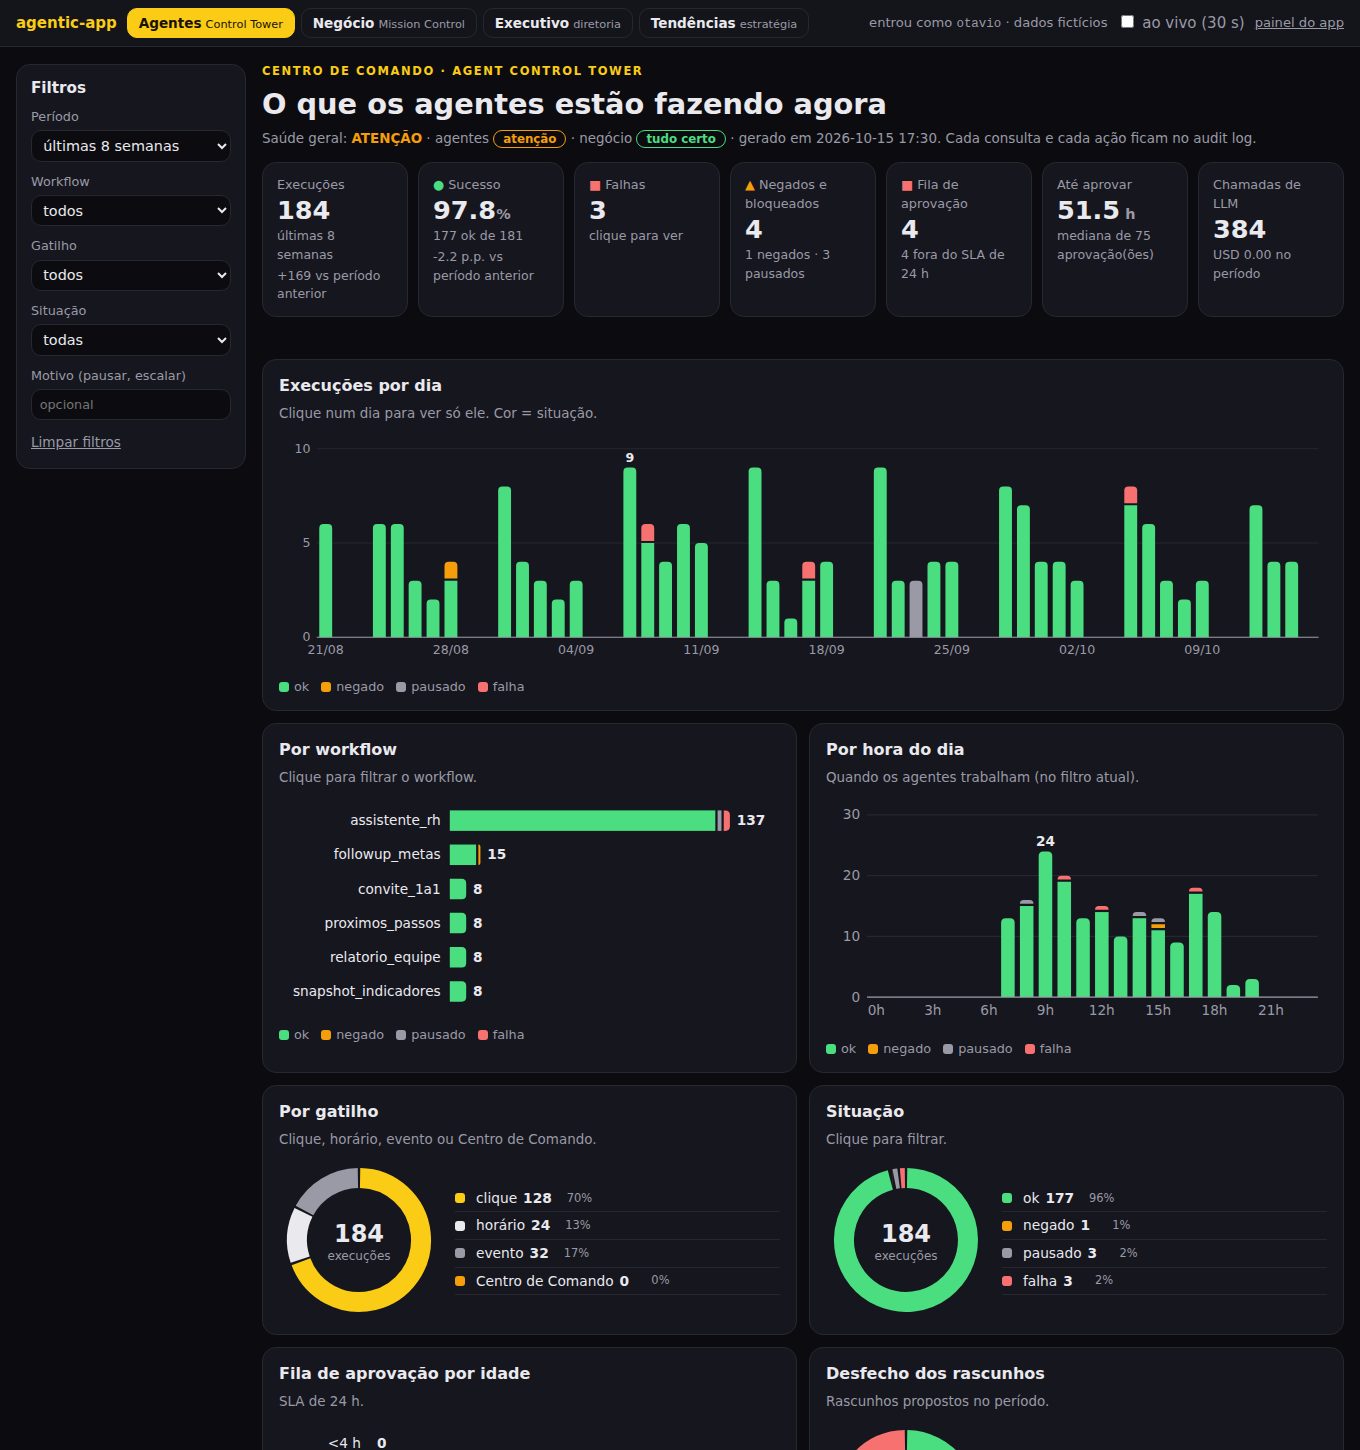Screen dimensions: 1360x1450
Task: Go to the Executivo diretoria tab
Action: pyautogui.click(x=558, y=23)
